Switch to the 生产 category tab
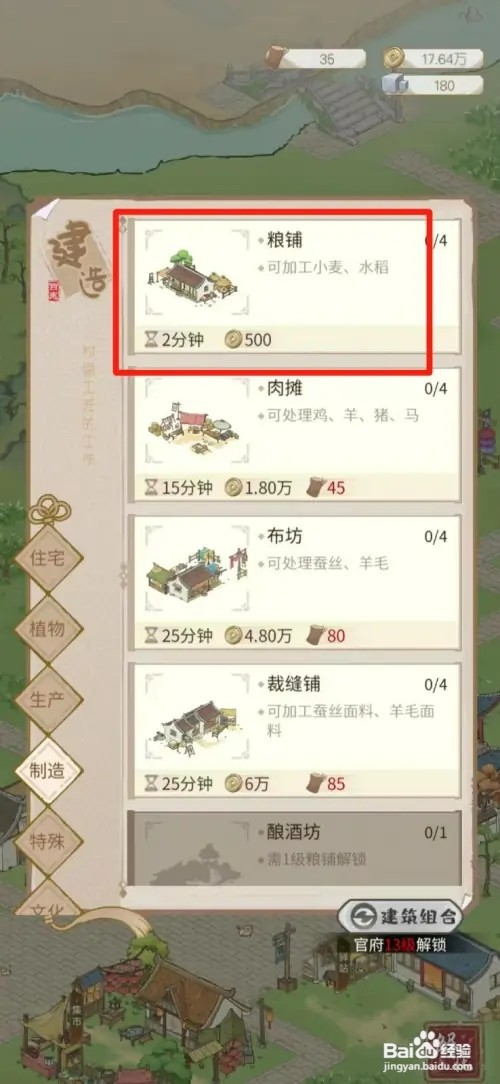This screenshot has width=500, height=1084. (x=48, y=699)
